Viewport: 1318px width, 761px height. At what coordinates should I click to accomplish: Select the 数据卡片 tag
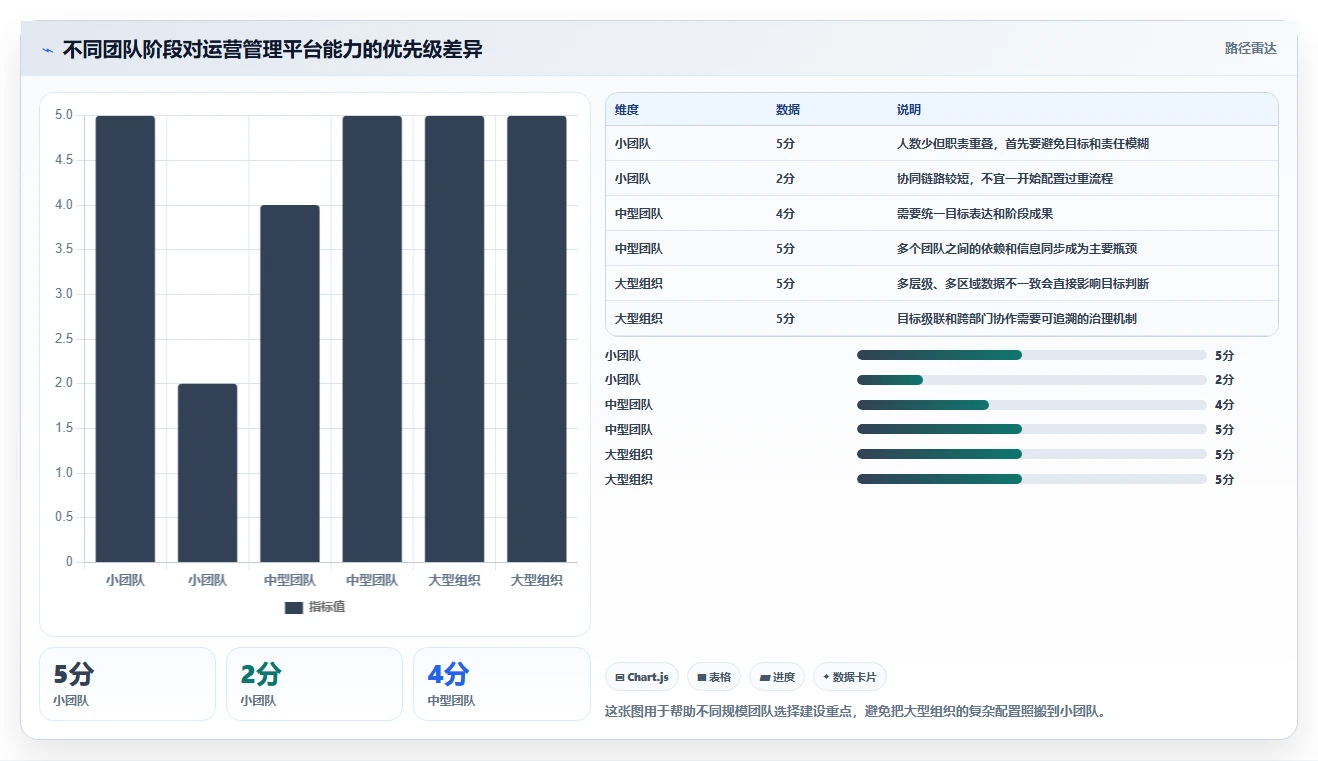click(x=850, y=677)
